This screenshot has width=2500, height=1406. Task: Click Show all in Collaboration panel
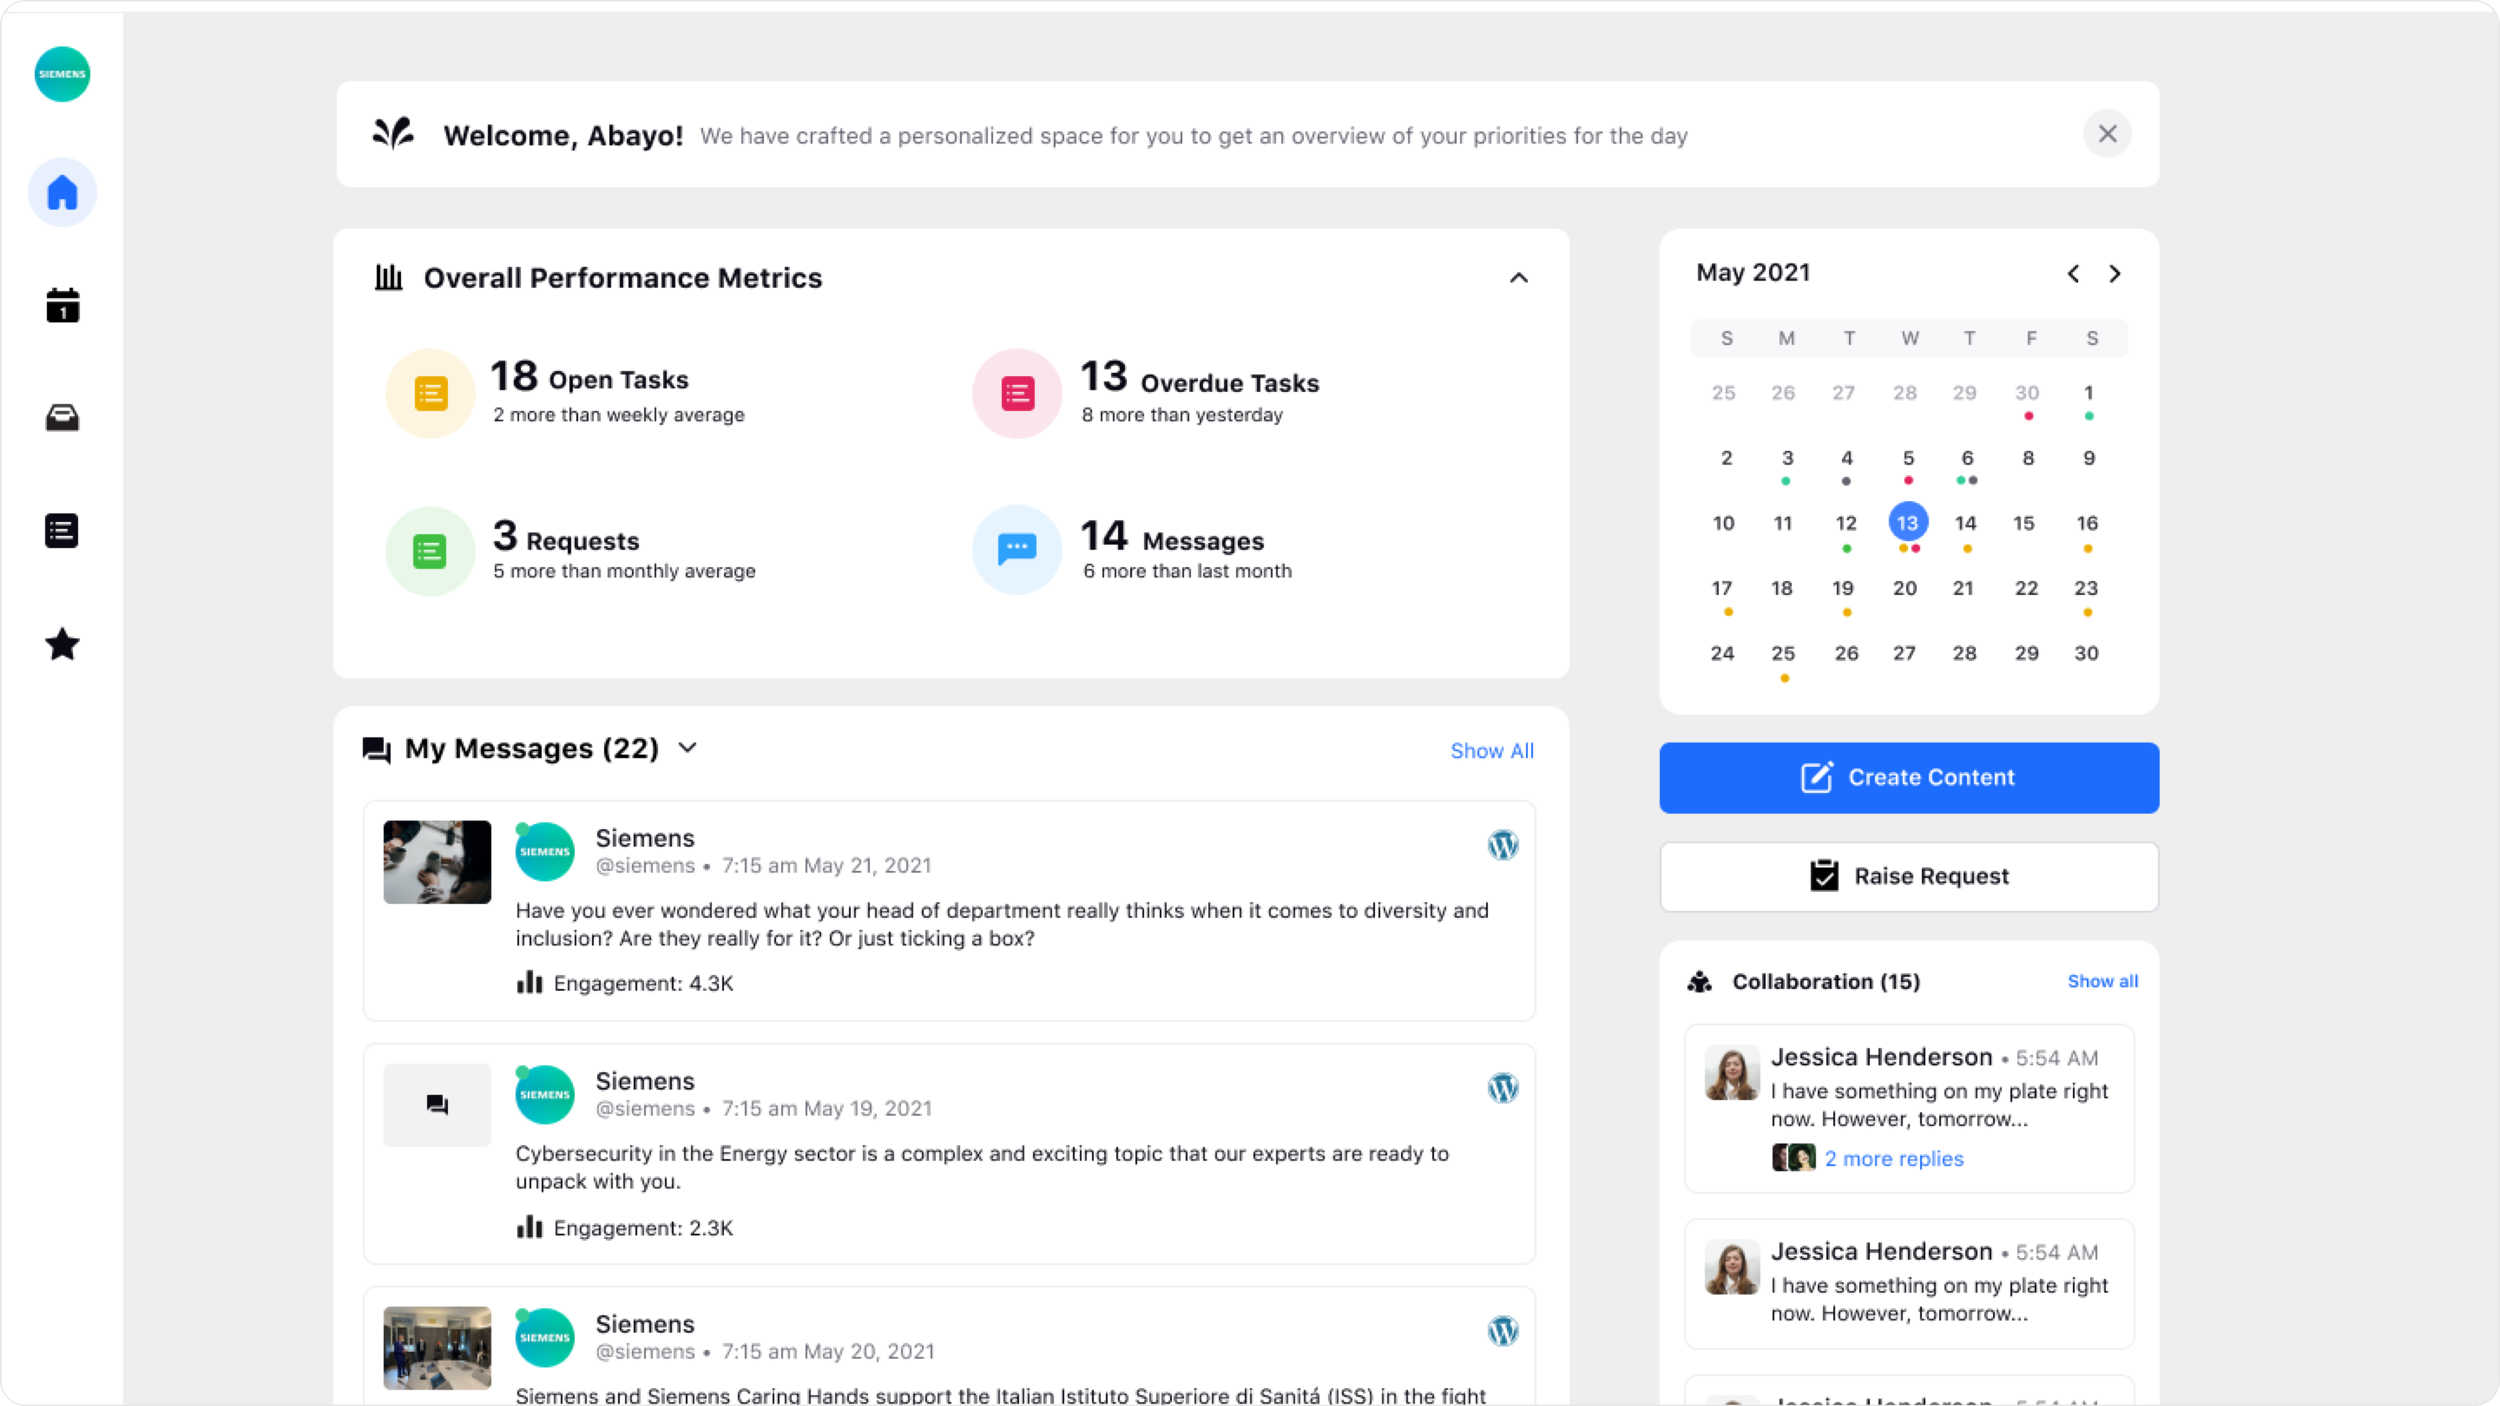click(2102, 982)
